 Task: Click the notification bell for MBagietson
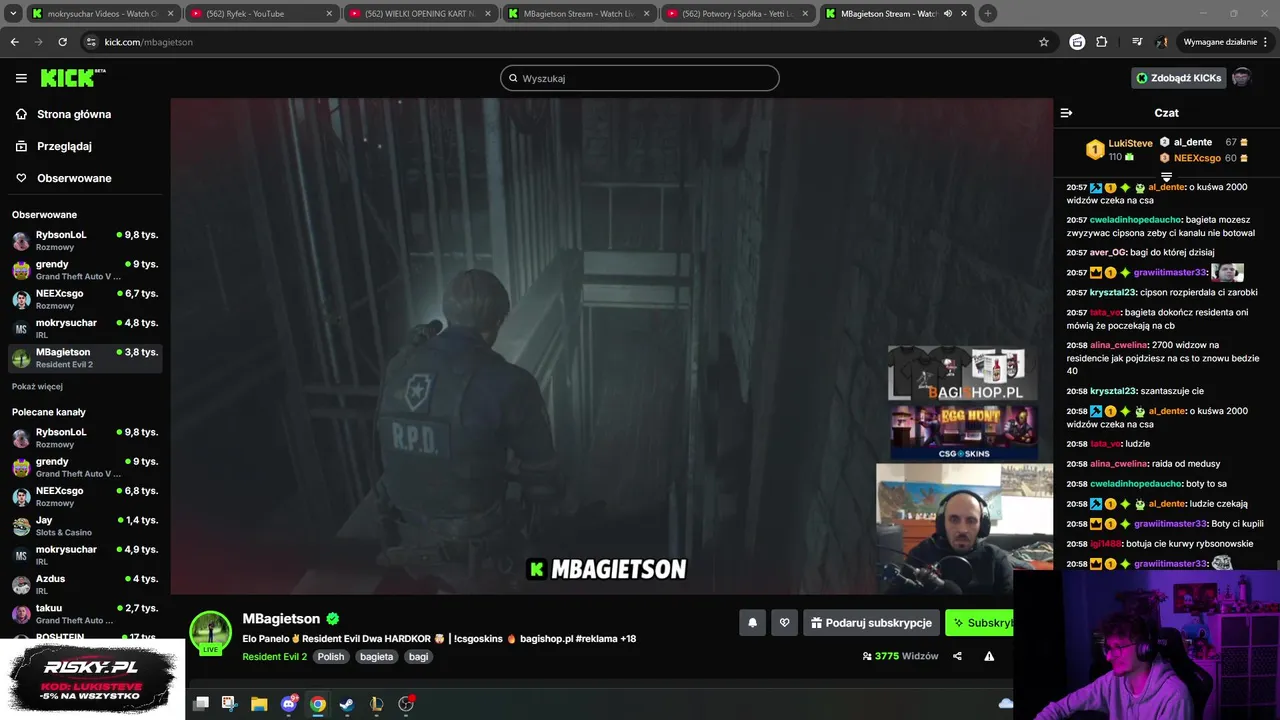[x=752, y=623]
